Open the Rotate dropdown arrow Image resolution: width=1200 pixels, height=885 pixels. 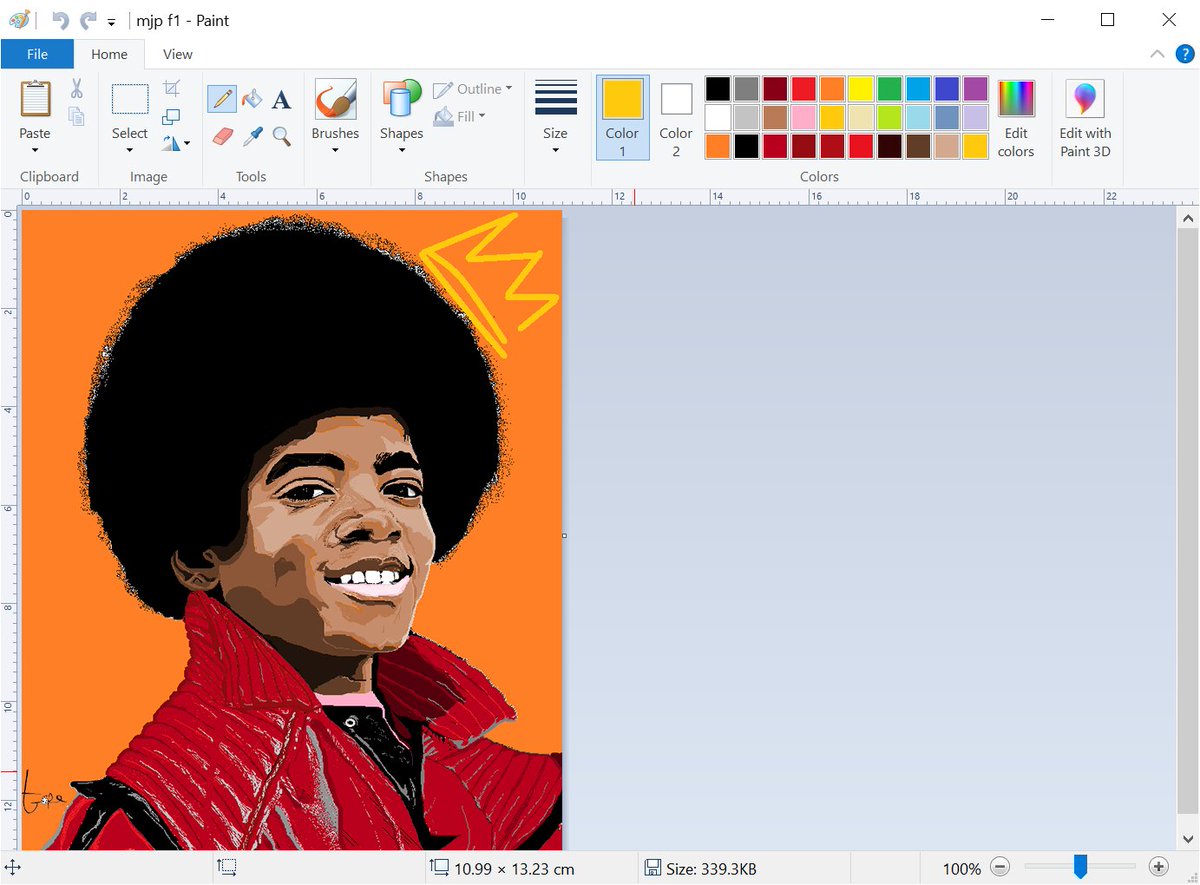187,144
